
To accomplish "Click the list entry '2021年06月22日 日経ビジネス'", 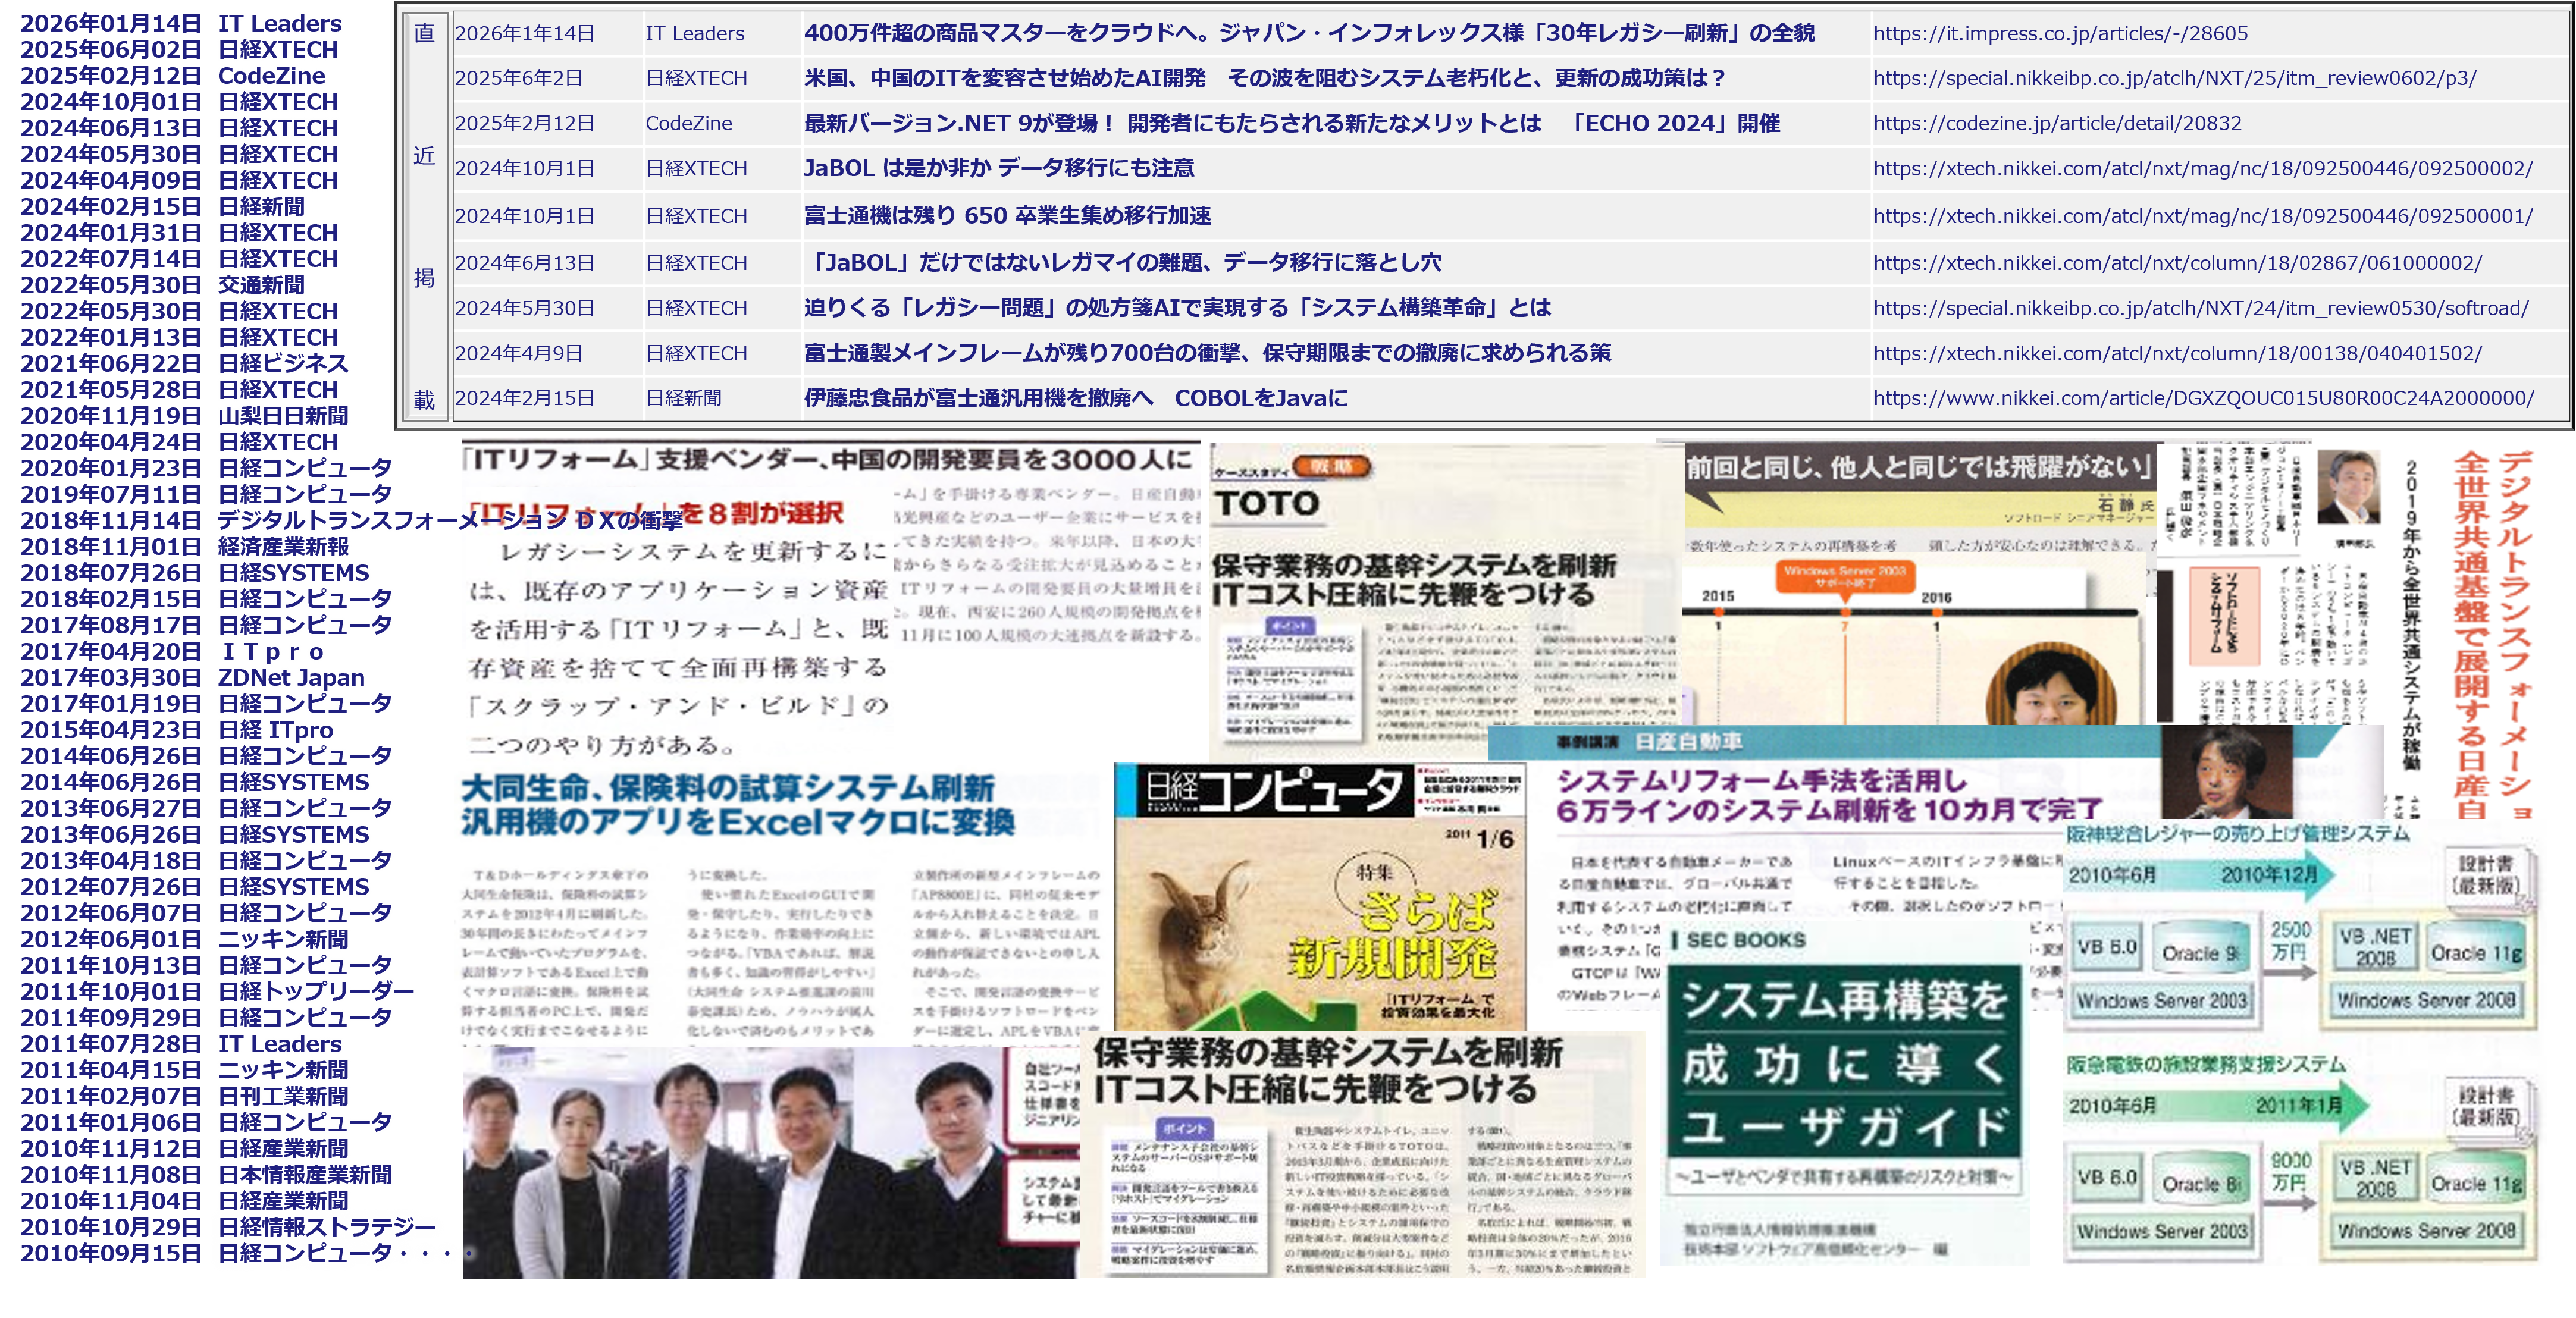I will (184, 363).
